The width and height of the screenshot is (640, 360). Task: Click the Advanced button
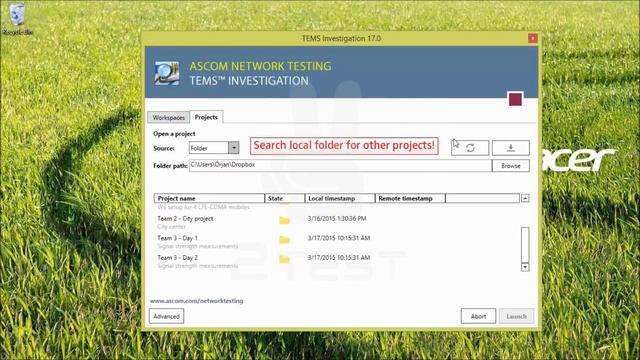pyautogui.click(x=167, y=316)
